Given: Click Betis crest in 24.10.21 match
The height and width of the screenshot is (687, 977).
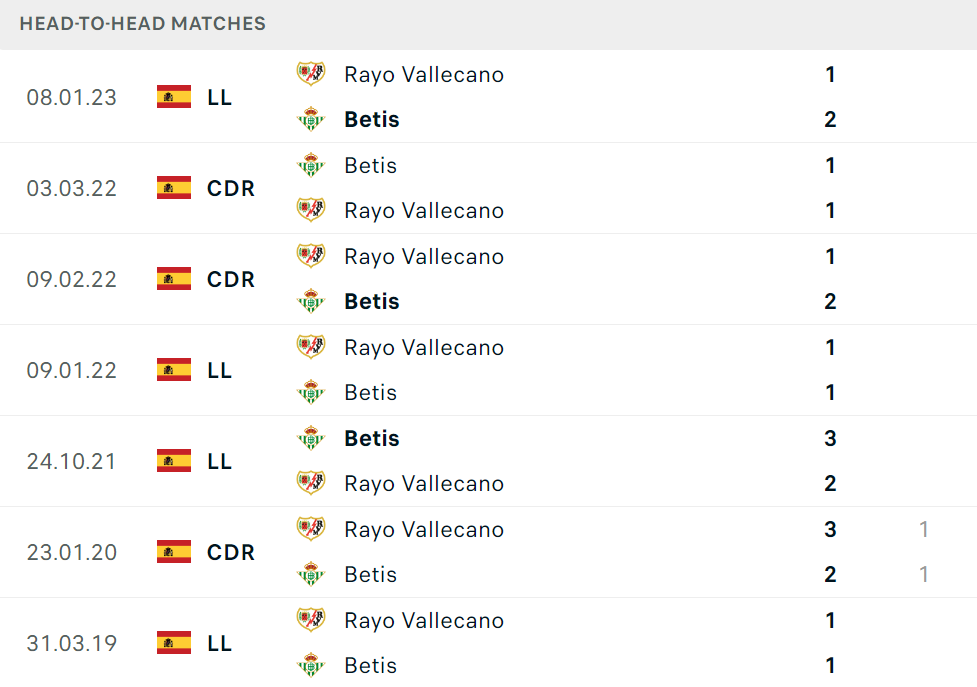Looking at the screenshot, I should (310, 438).
